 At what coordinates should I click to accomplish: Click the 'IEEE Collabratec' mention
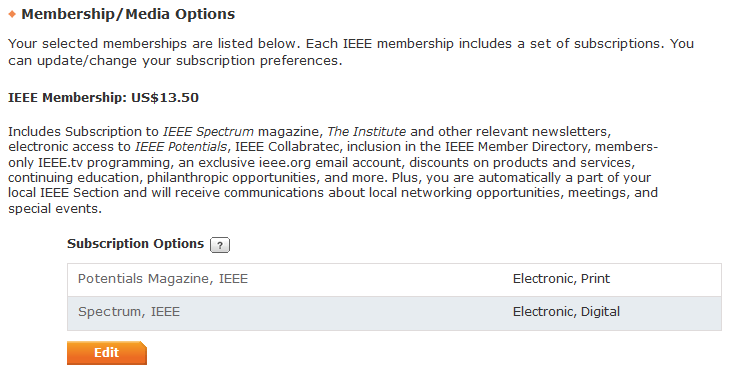(287, 147)
